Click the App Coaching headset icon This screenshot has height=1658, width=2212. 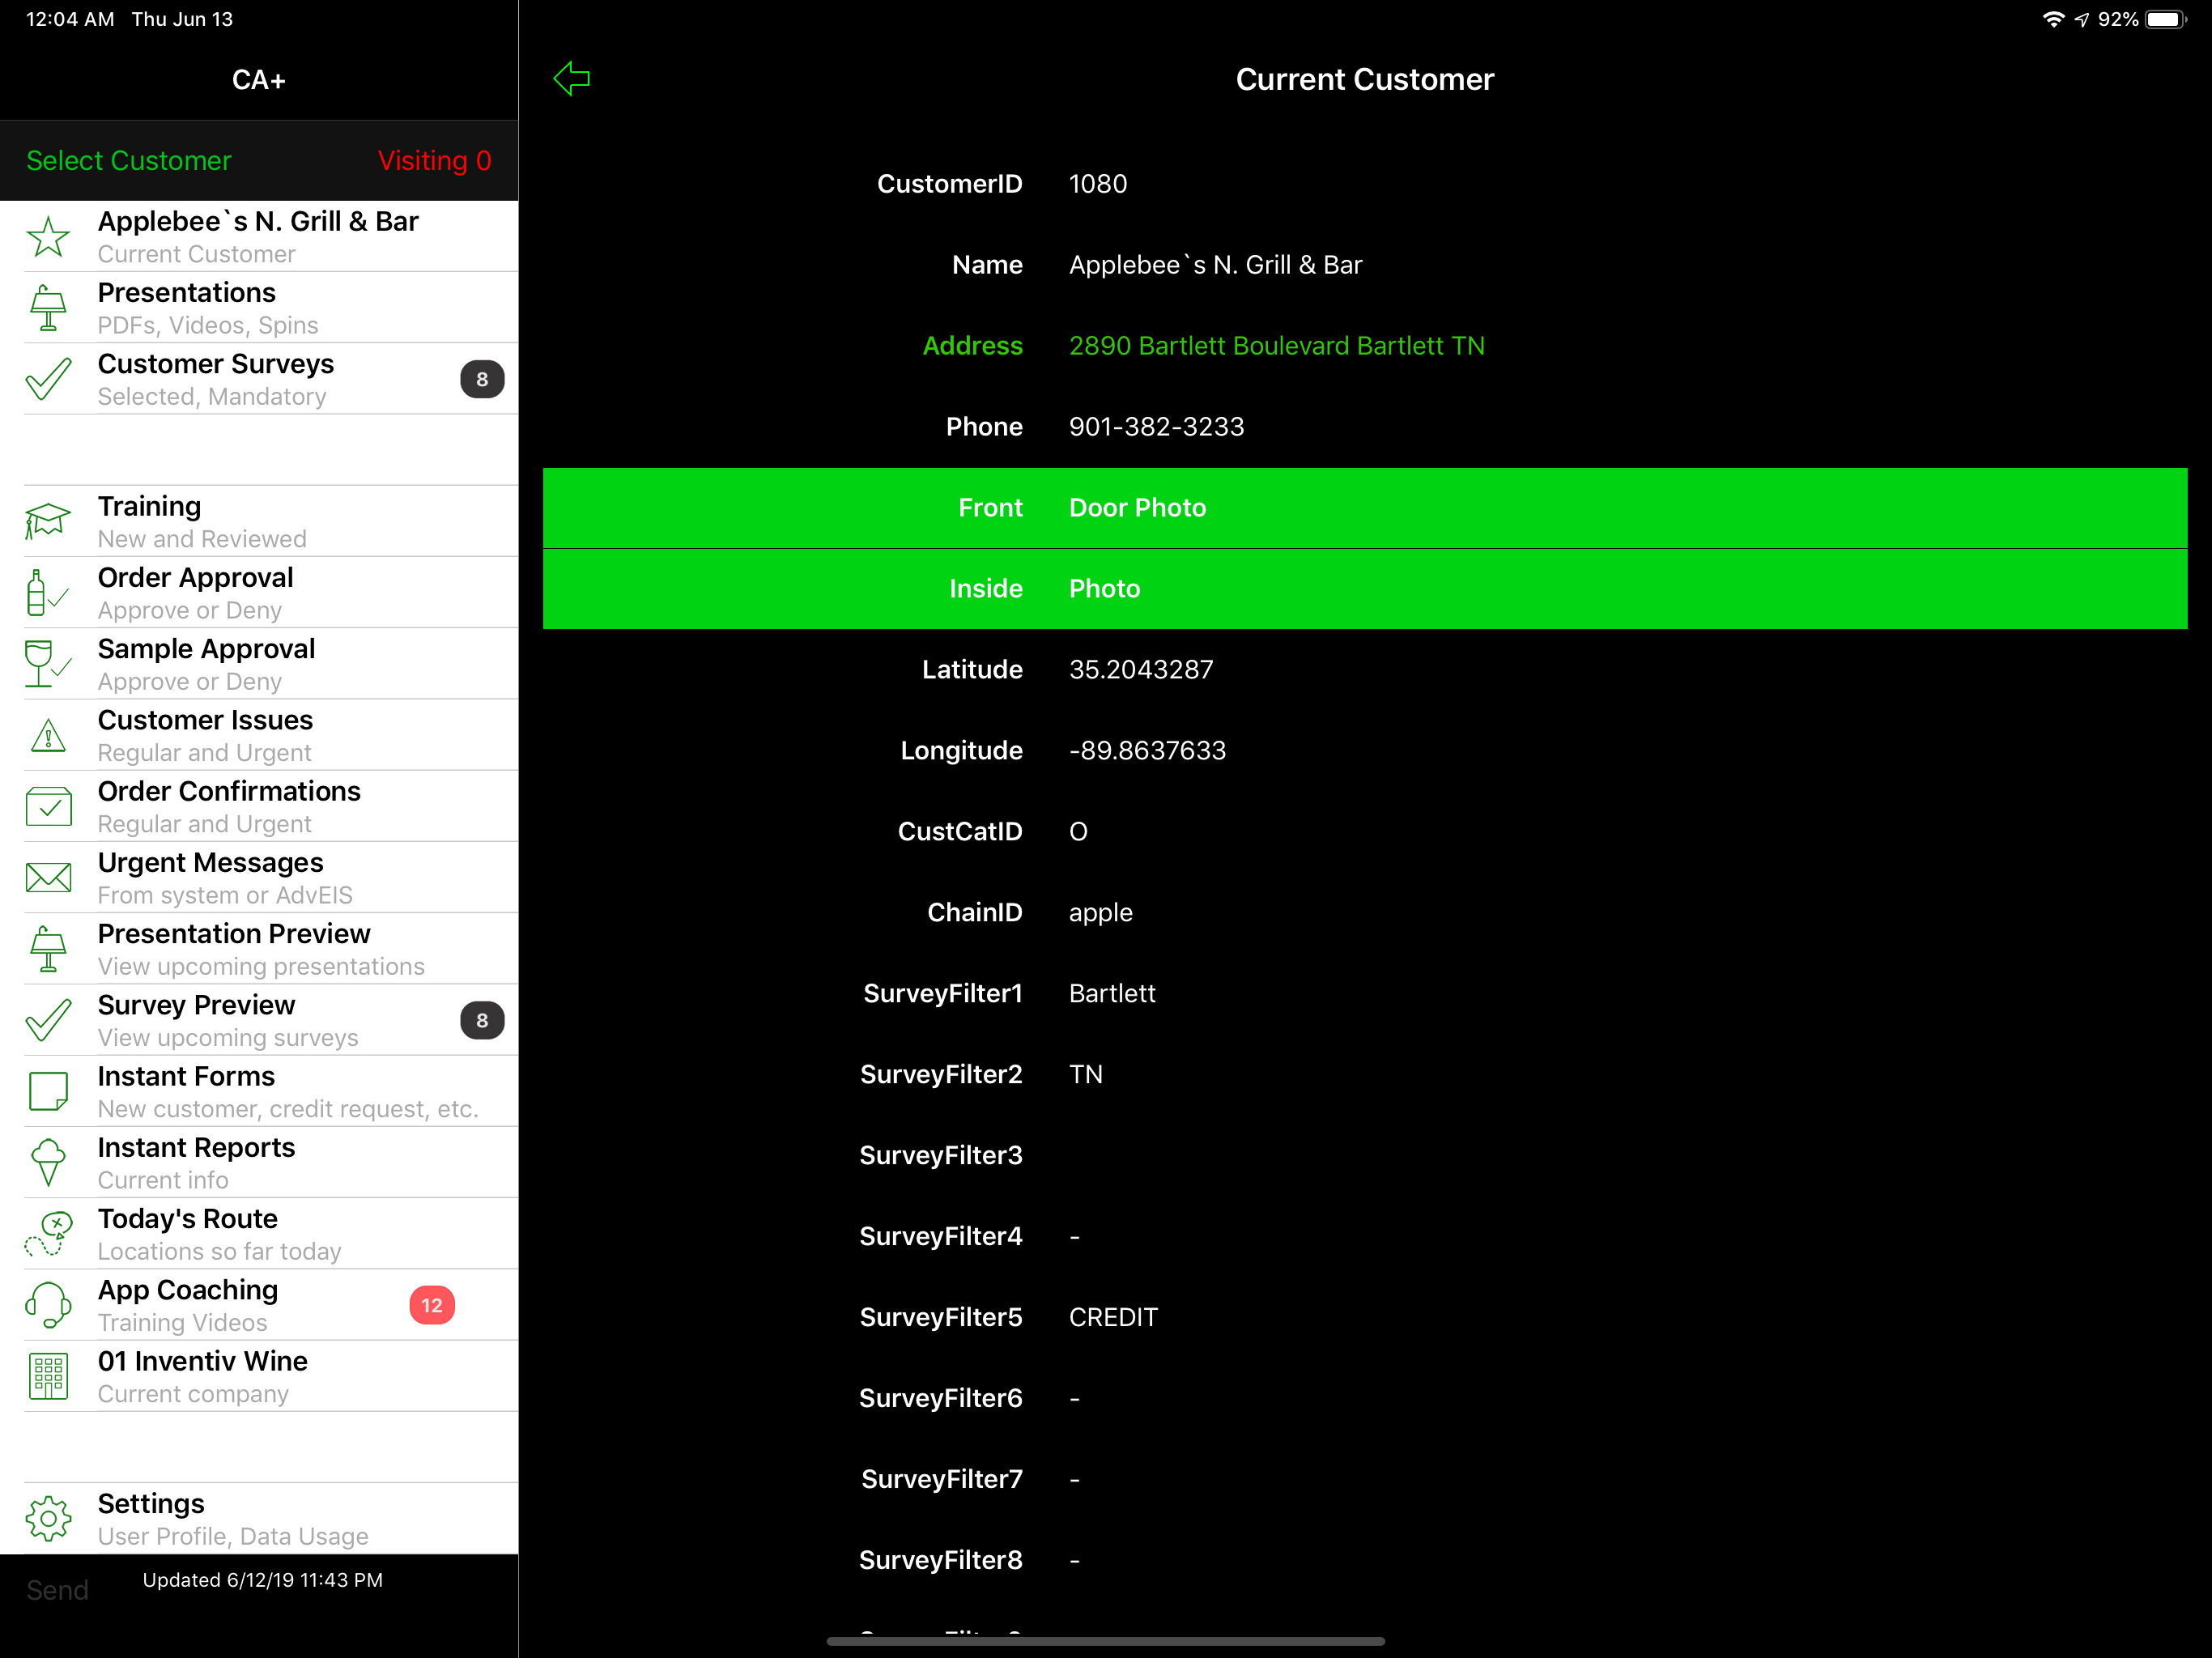(x=48, y=1305)
